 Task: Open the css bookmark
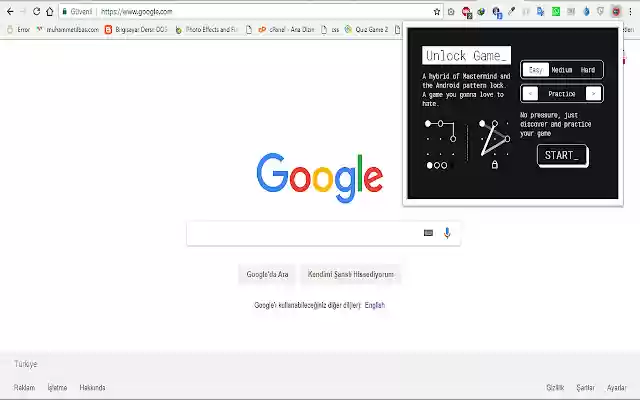(330, 29)
